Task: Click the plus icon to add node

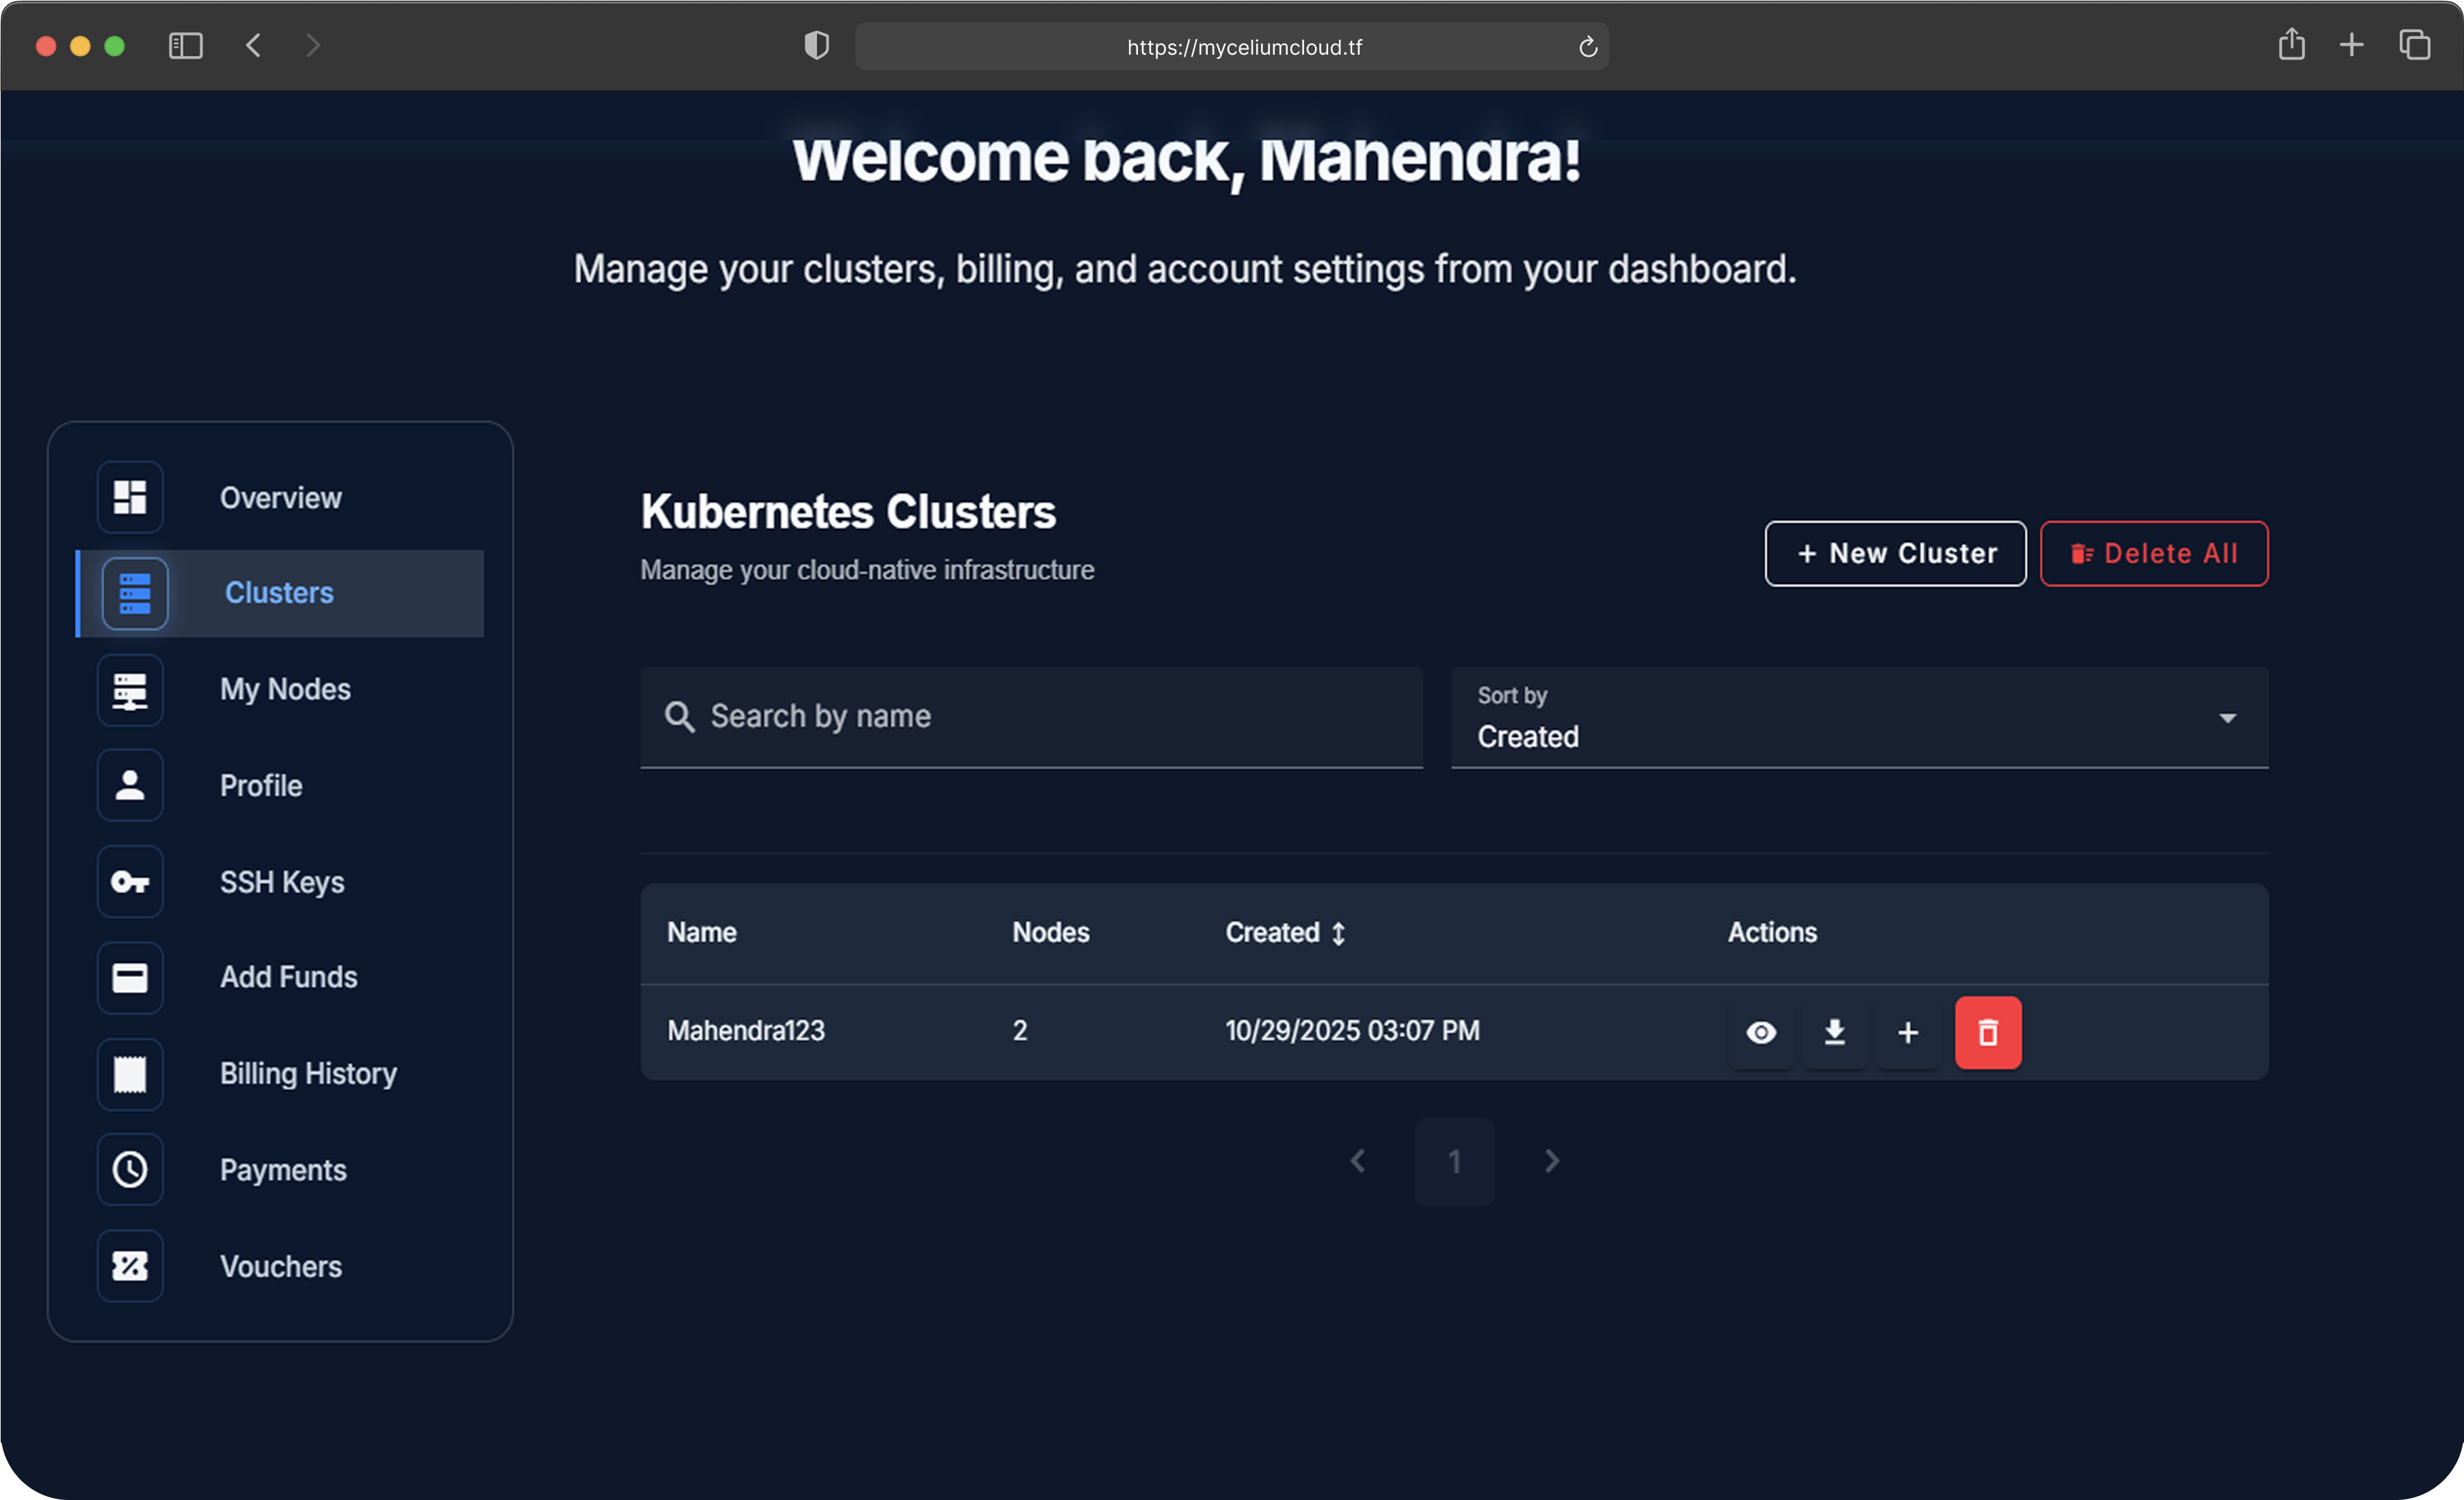Action: (x=1907, y=1032)
